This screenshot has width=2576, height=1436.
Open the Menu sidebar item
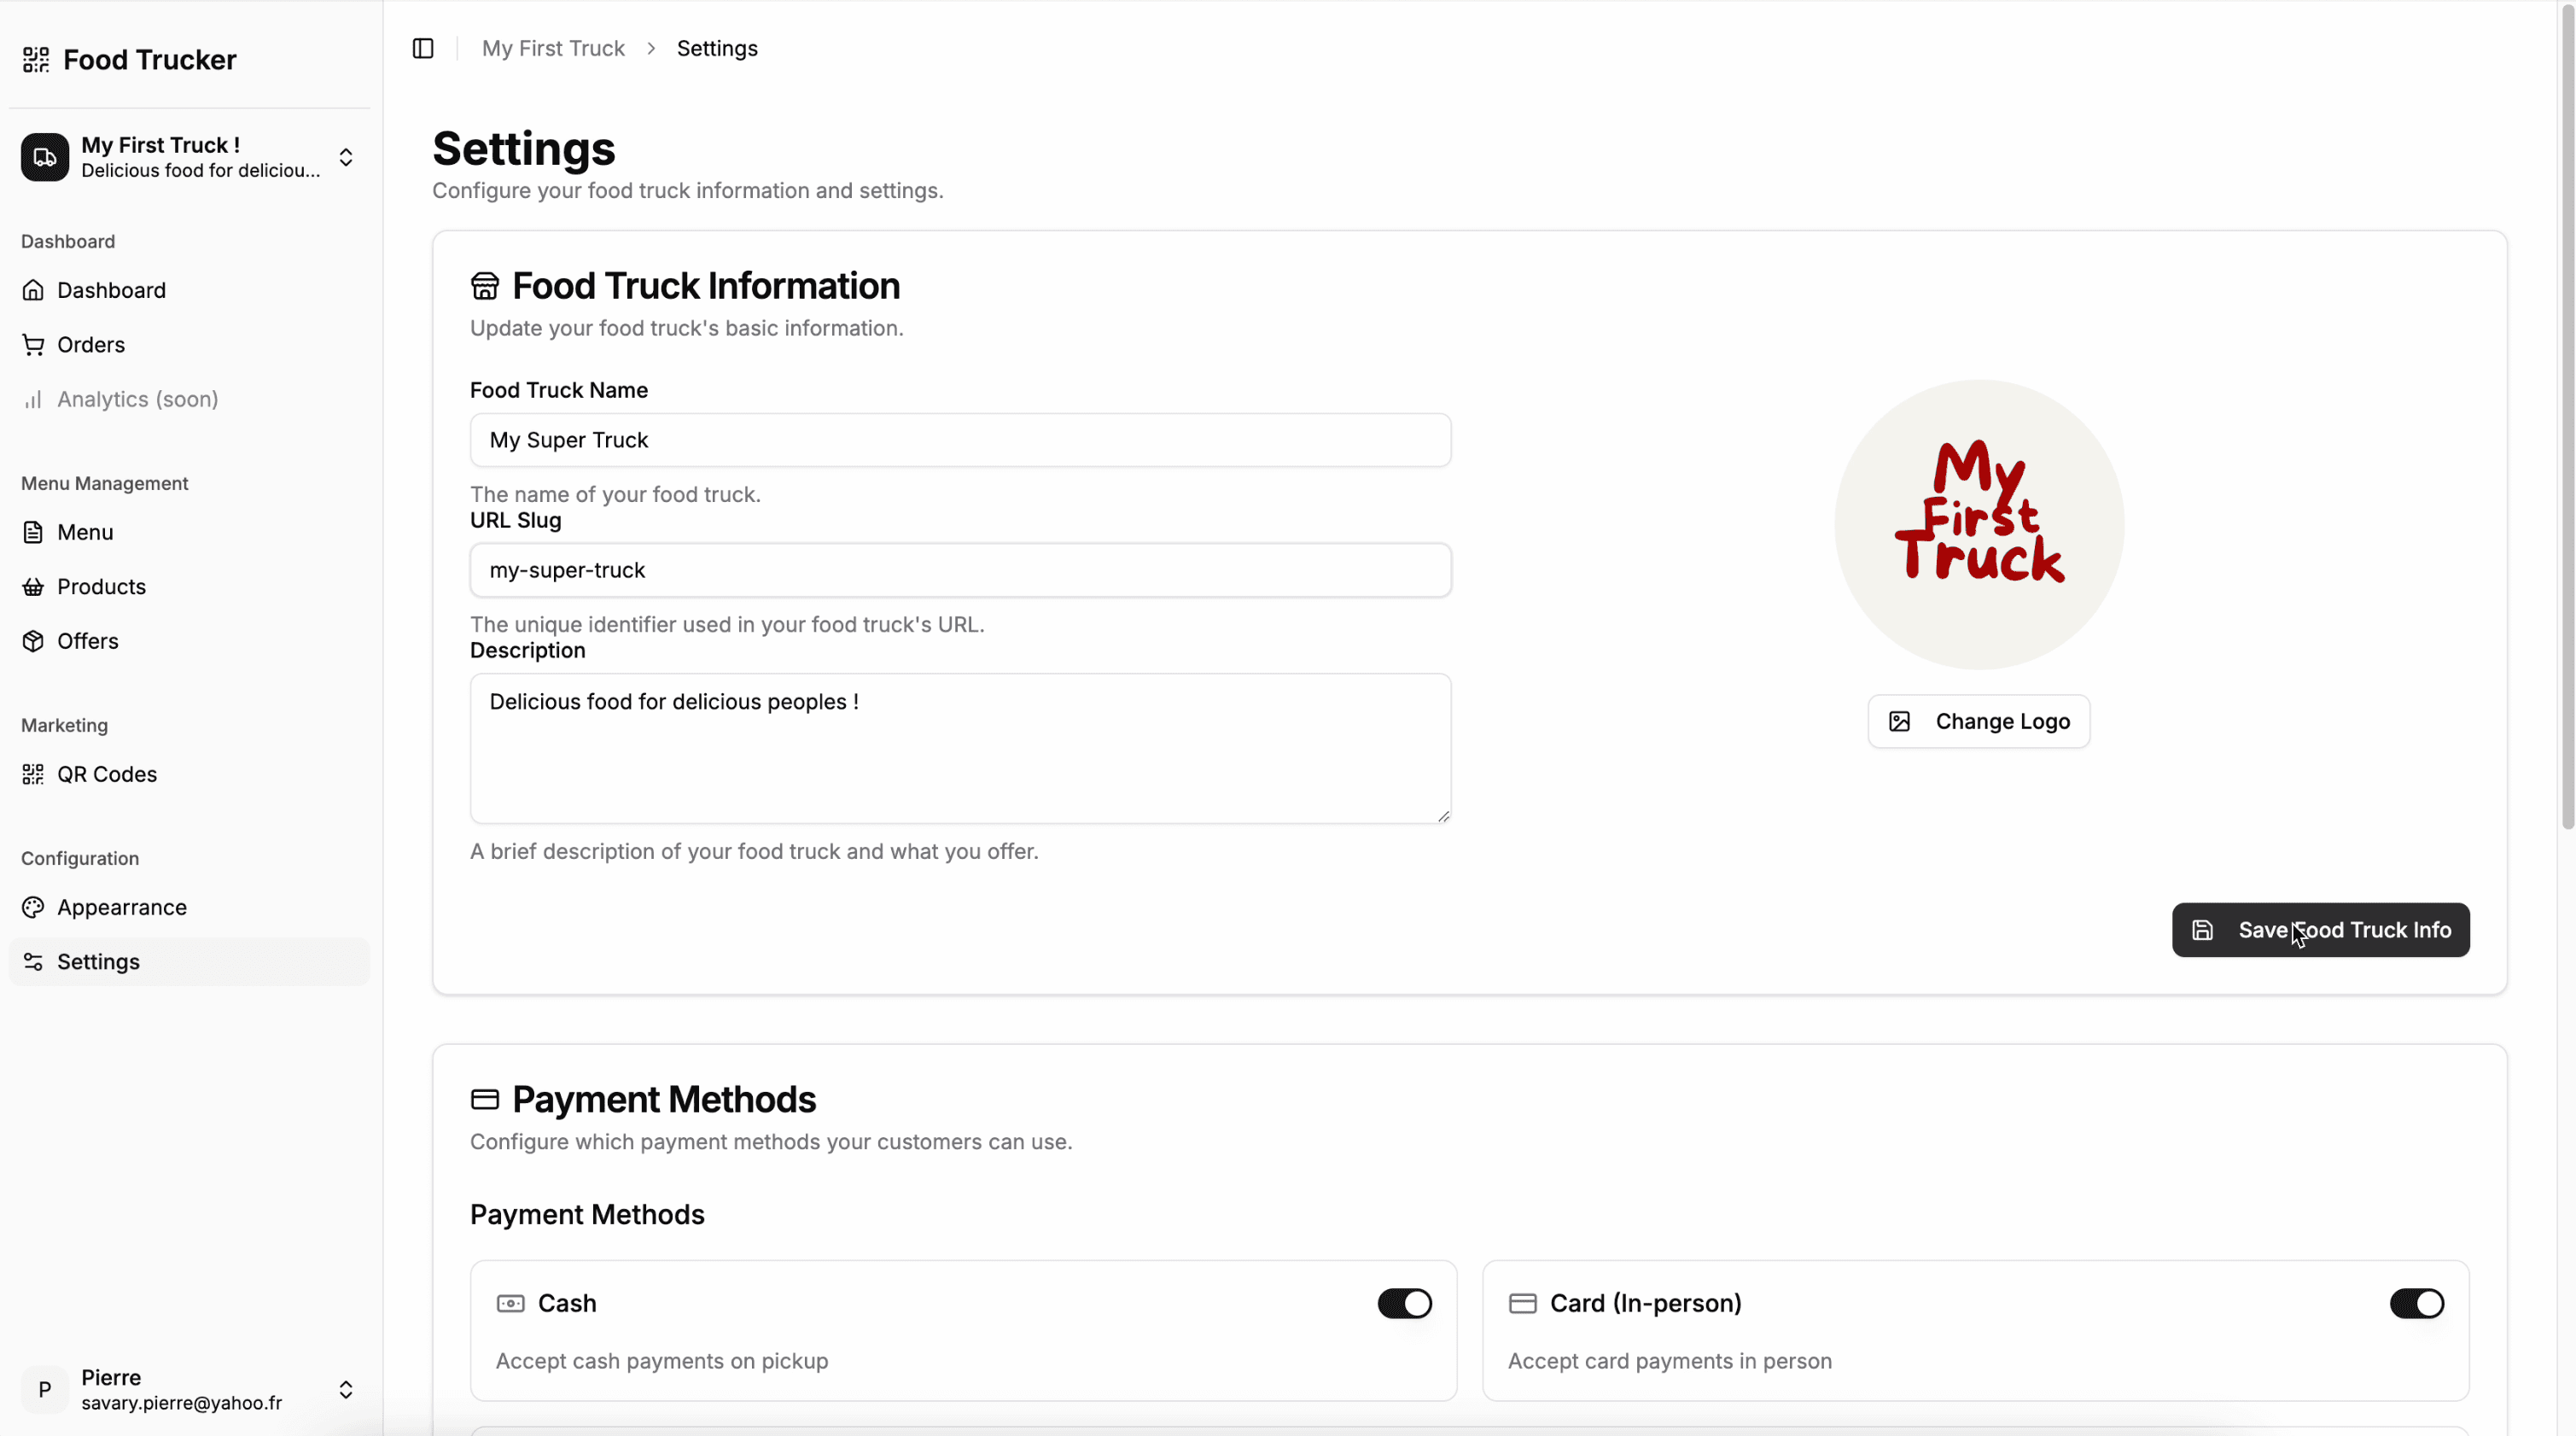85,532
